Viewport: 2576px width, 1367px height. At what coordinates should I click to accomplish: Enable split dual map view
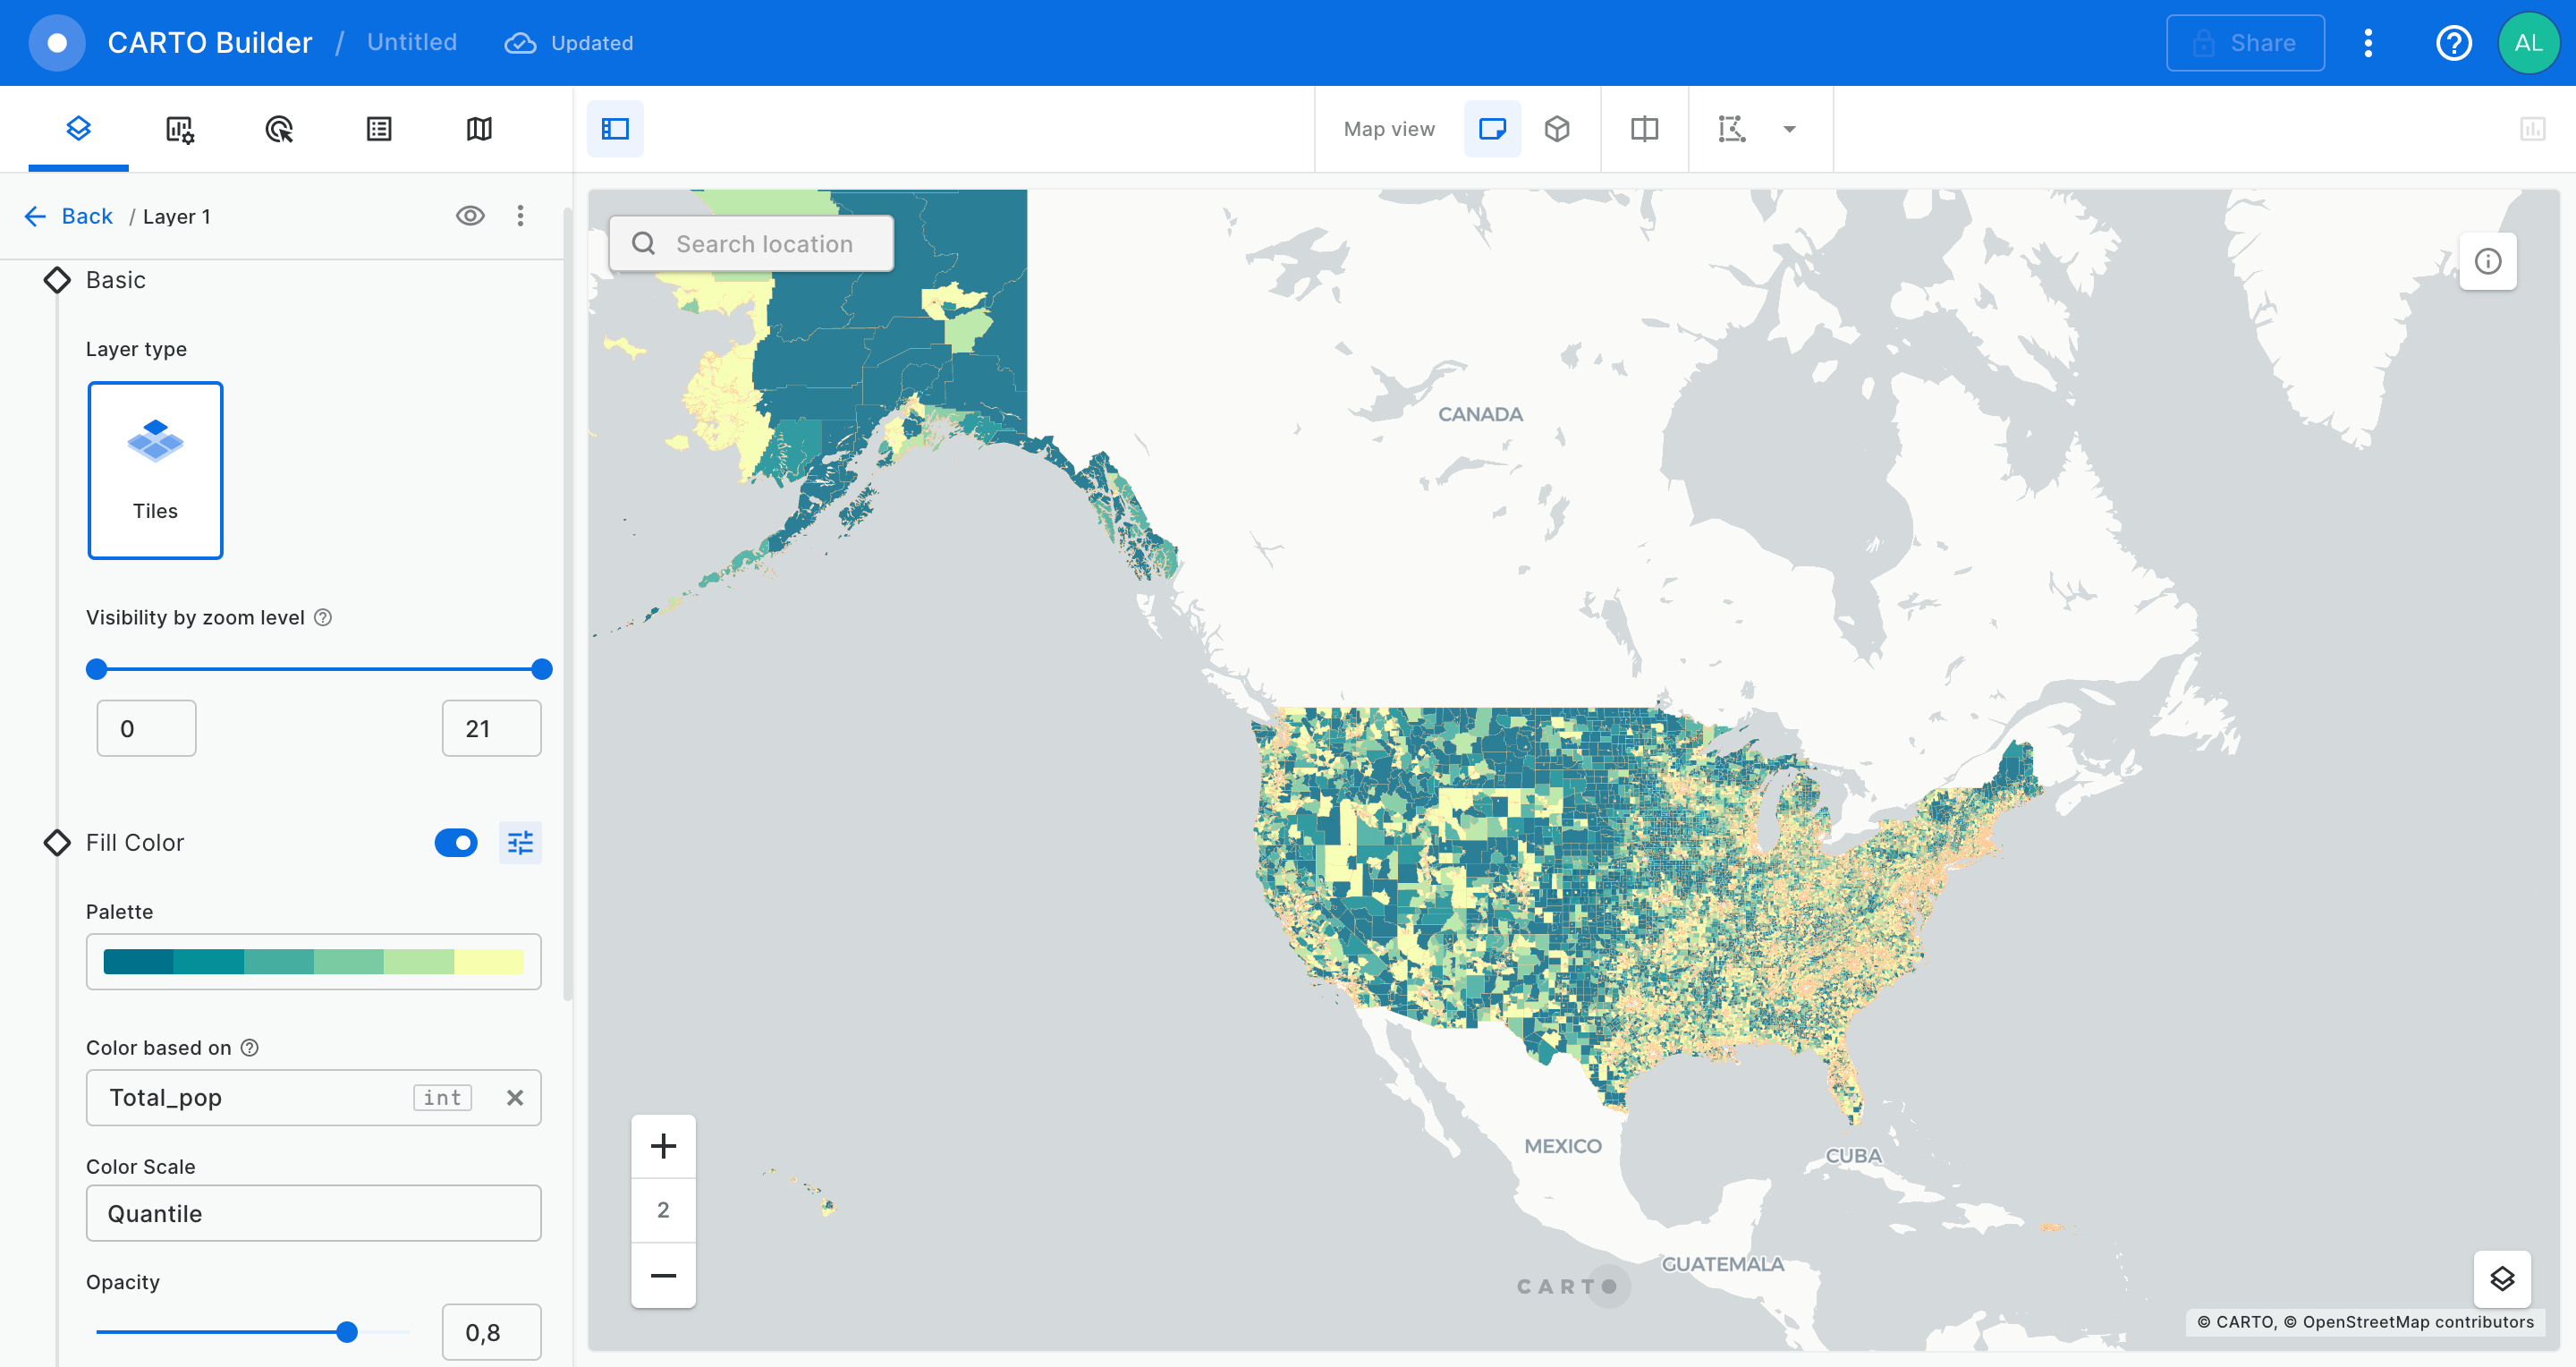(1644, 129)
